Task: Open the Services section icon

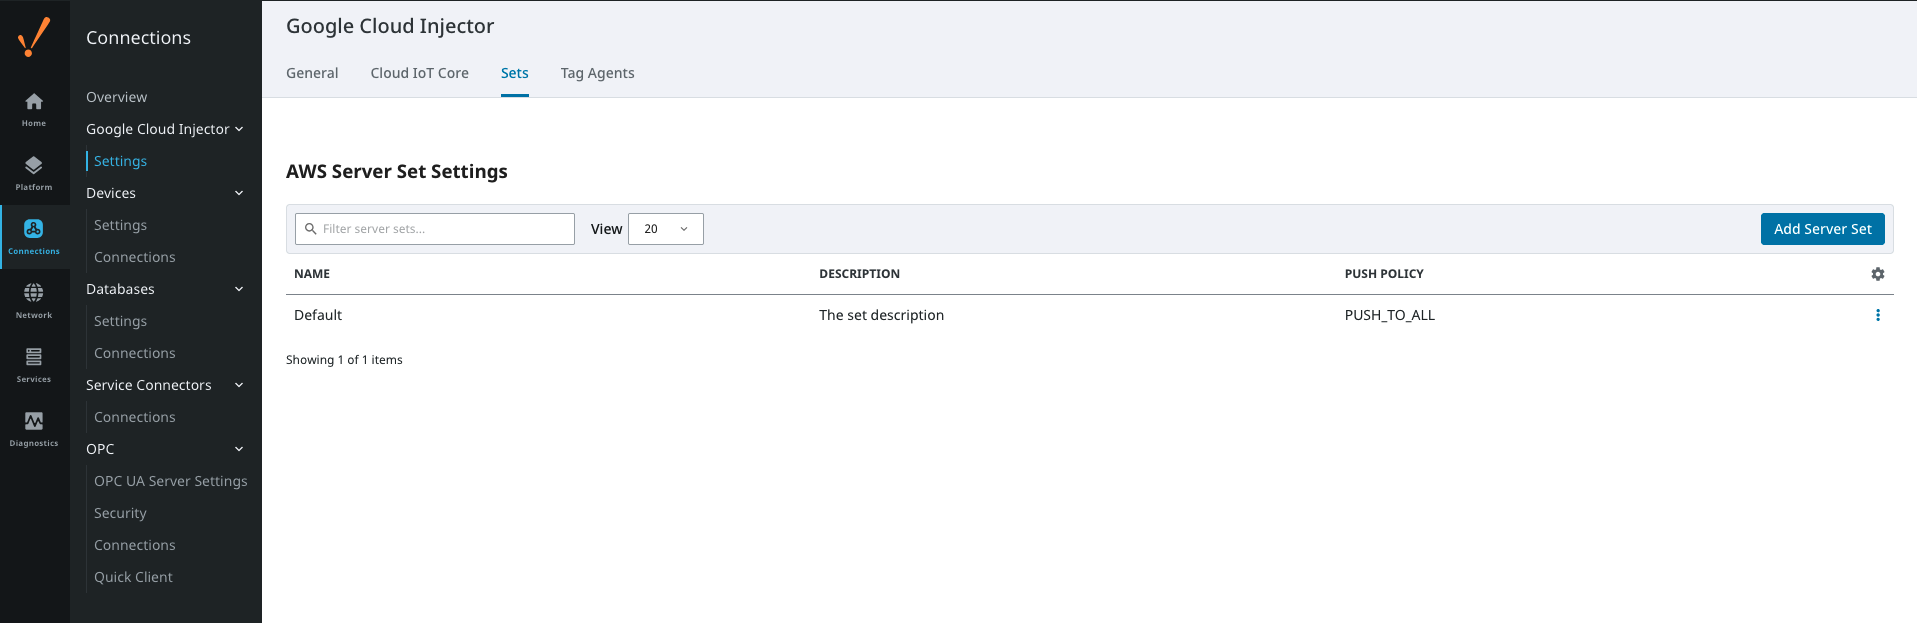Action: point(34,364)
